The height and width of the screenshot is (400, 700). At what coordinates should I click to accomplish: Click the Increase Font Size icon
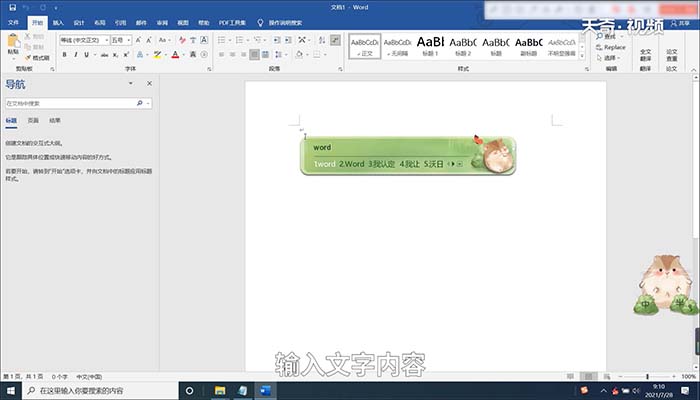[138, 40]
